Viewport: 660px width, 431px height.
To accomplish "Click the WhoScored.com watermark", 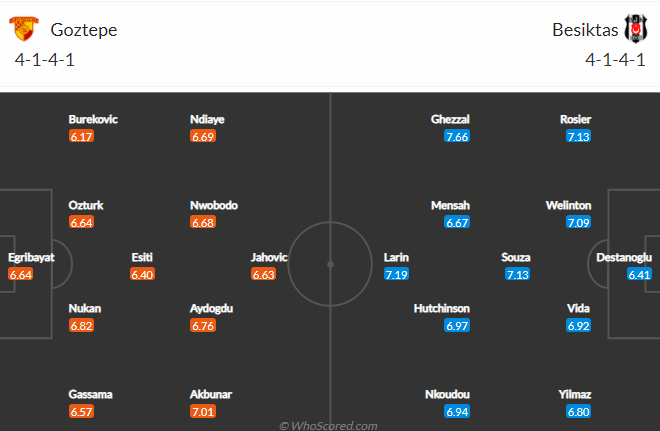I will (328, 426).
